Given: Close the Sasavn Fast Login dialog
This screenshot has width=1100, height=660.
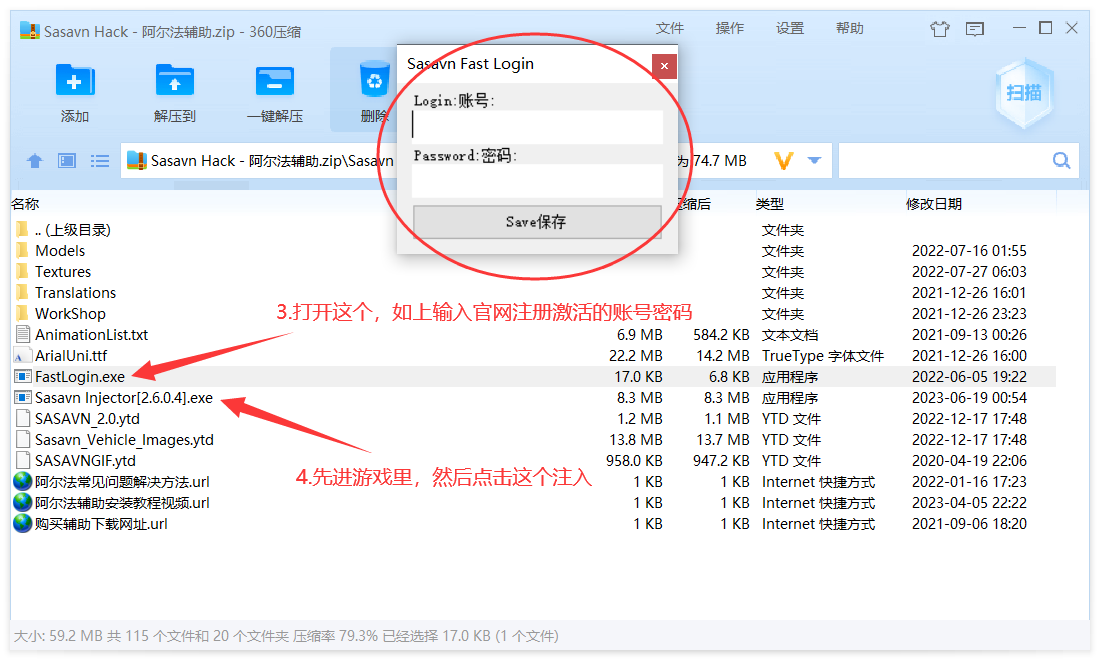Looking at the screenshot, I should coord(664,66).
